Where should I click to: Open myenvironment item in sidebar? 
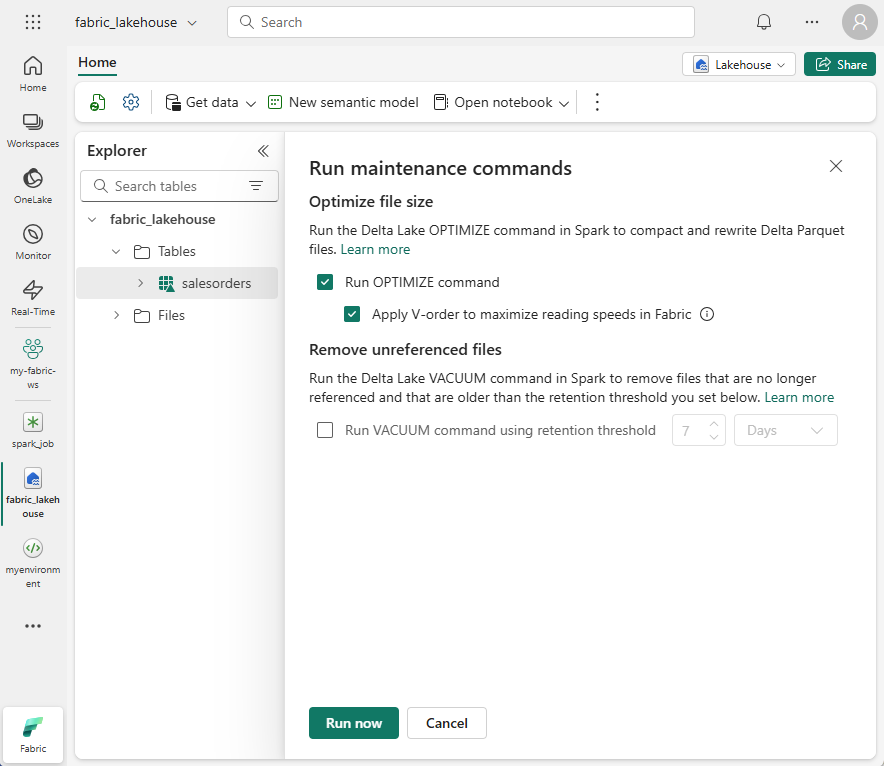pyautogui.click(x=33, y=563)
